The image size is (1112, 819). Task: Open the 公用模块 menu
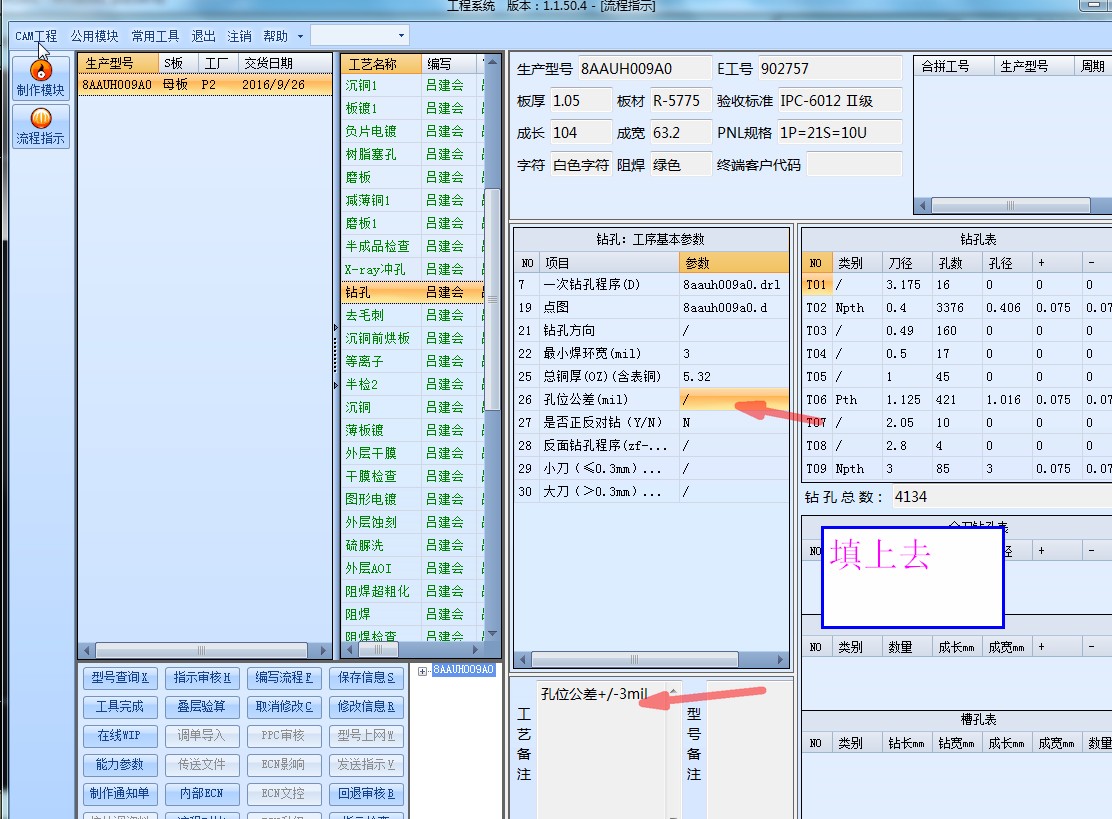coord(94,36)
